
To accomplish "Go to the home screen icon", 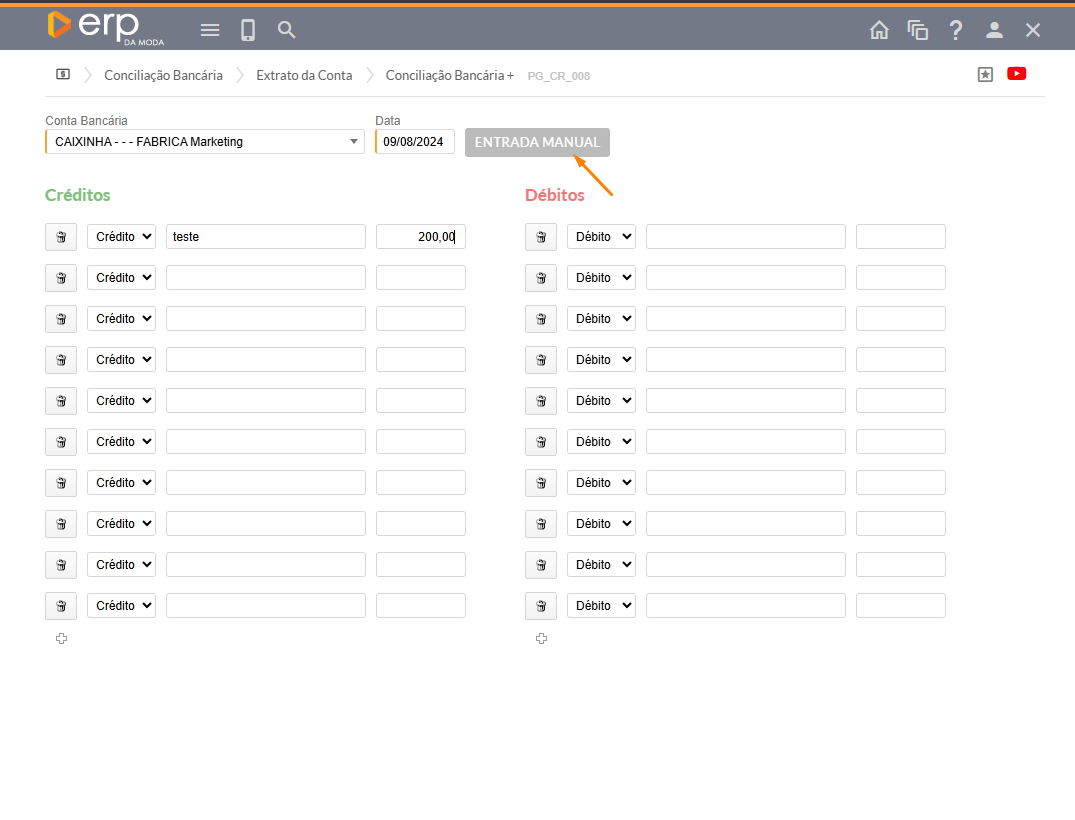I will [x=879, y=30].
